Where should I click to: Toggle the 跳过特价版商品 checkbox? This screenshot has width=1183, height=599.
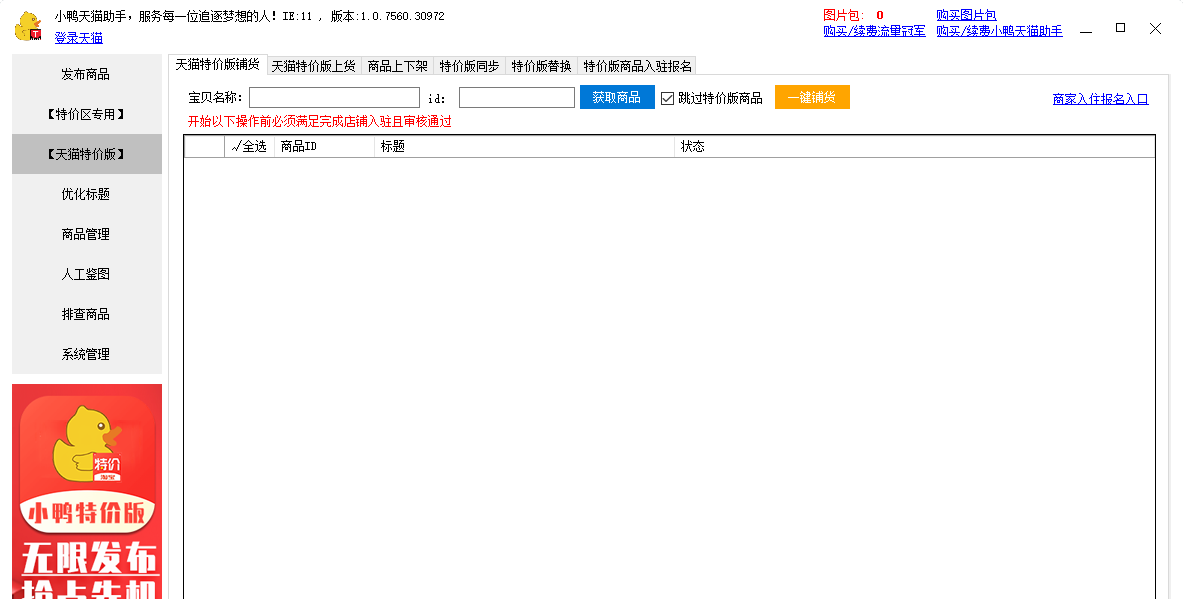[x=668, y=98]
